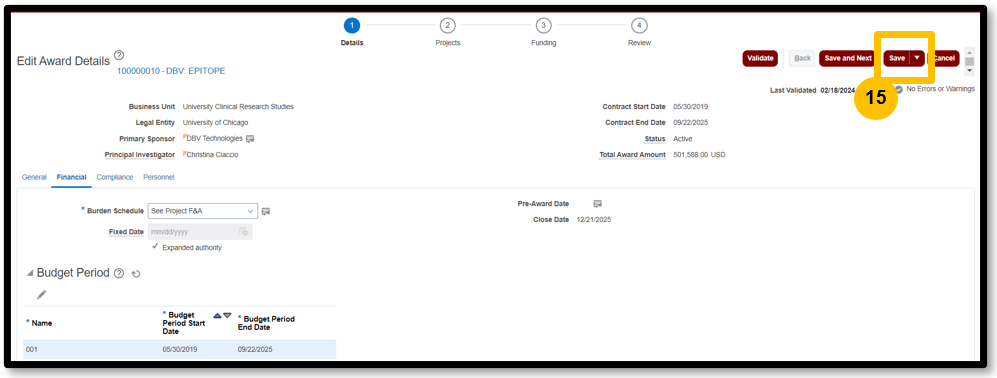Click Validate button
Viewport: 997px width, 378px height.
[760, 58]
